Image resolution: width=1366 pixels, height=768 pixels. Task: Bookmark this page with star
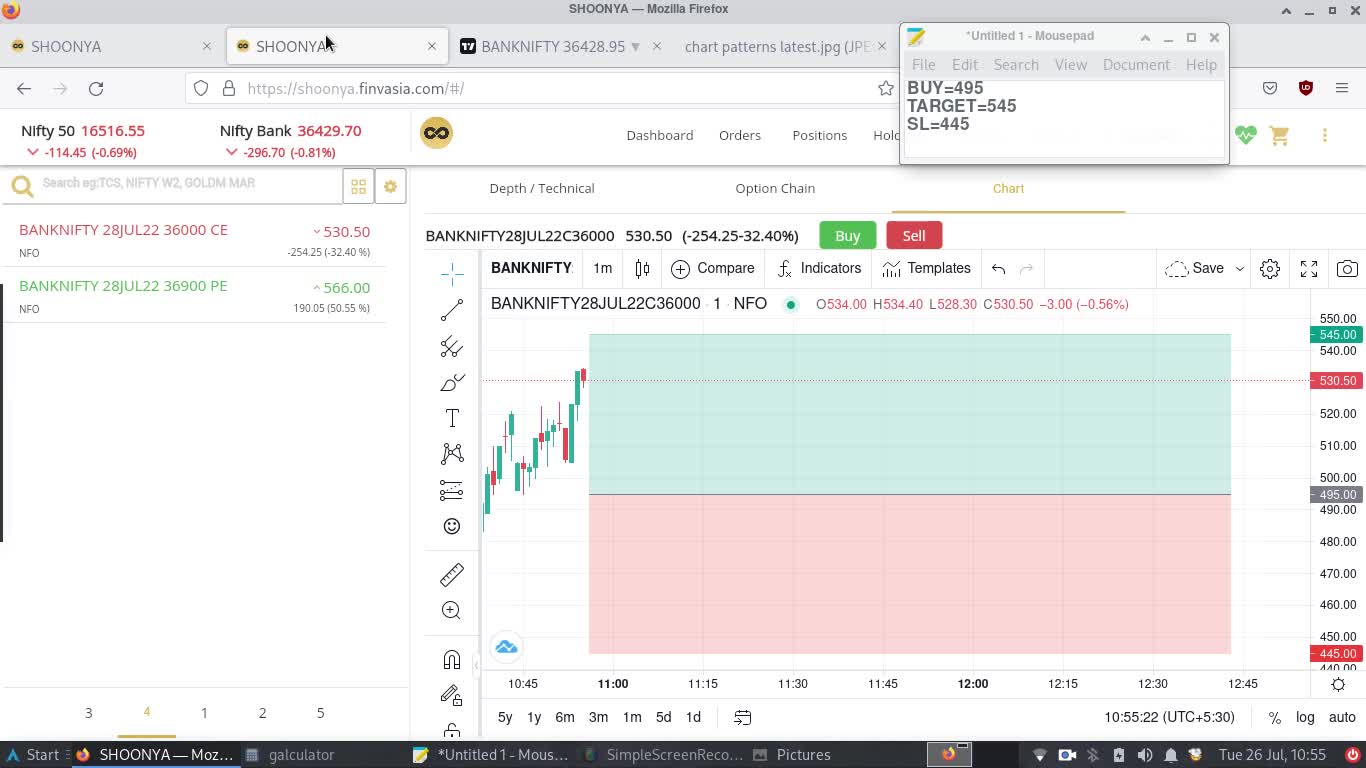tap(885, 88)
